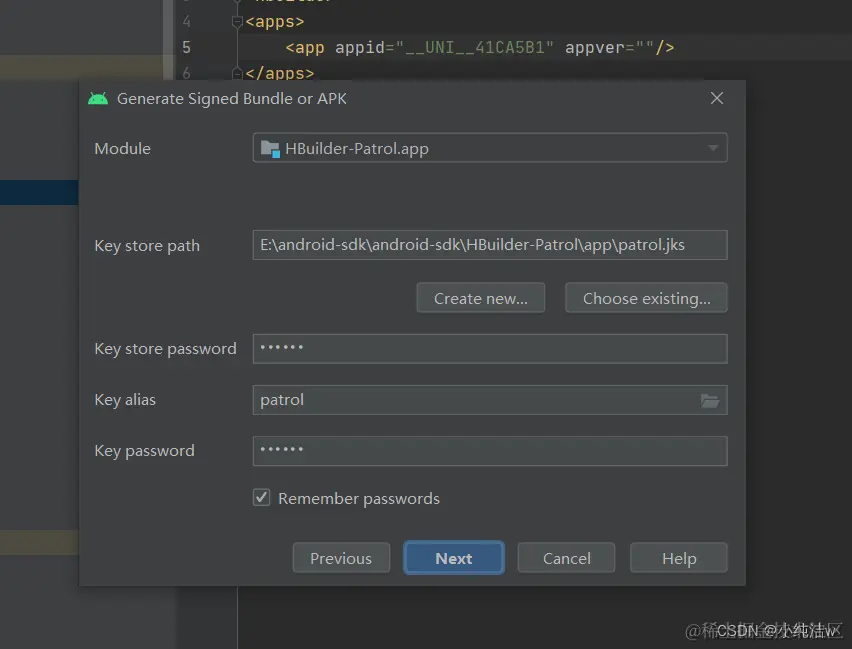This screenshot has height=649, width=852.
Task: Close the Generate Signed Bundle dialog
Action: (717, 98)
